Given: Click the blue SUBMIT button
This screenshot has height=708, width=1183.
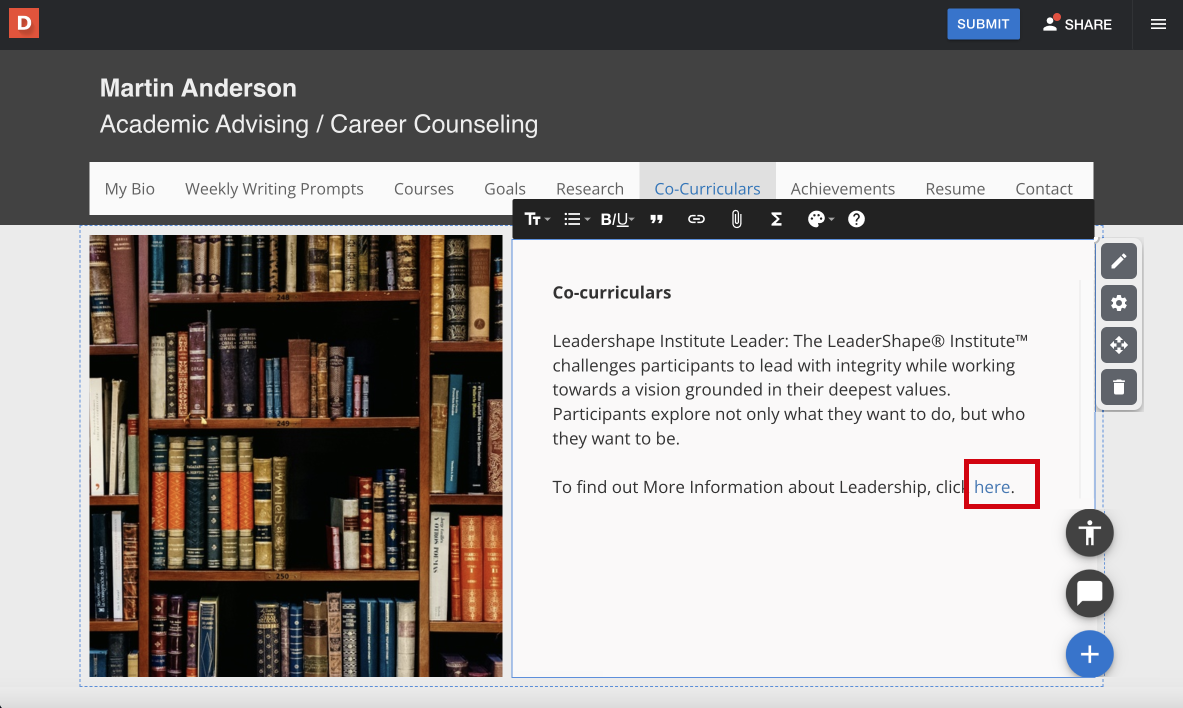Looking at the screenshot, I should point(983,24).
